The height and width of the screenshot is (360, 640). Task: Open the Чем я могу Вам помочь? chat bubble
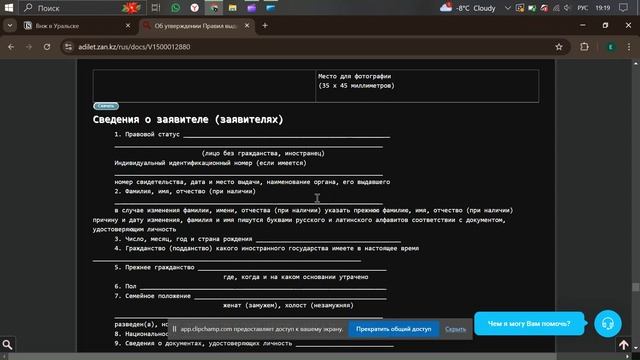pos(529,324)
